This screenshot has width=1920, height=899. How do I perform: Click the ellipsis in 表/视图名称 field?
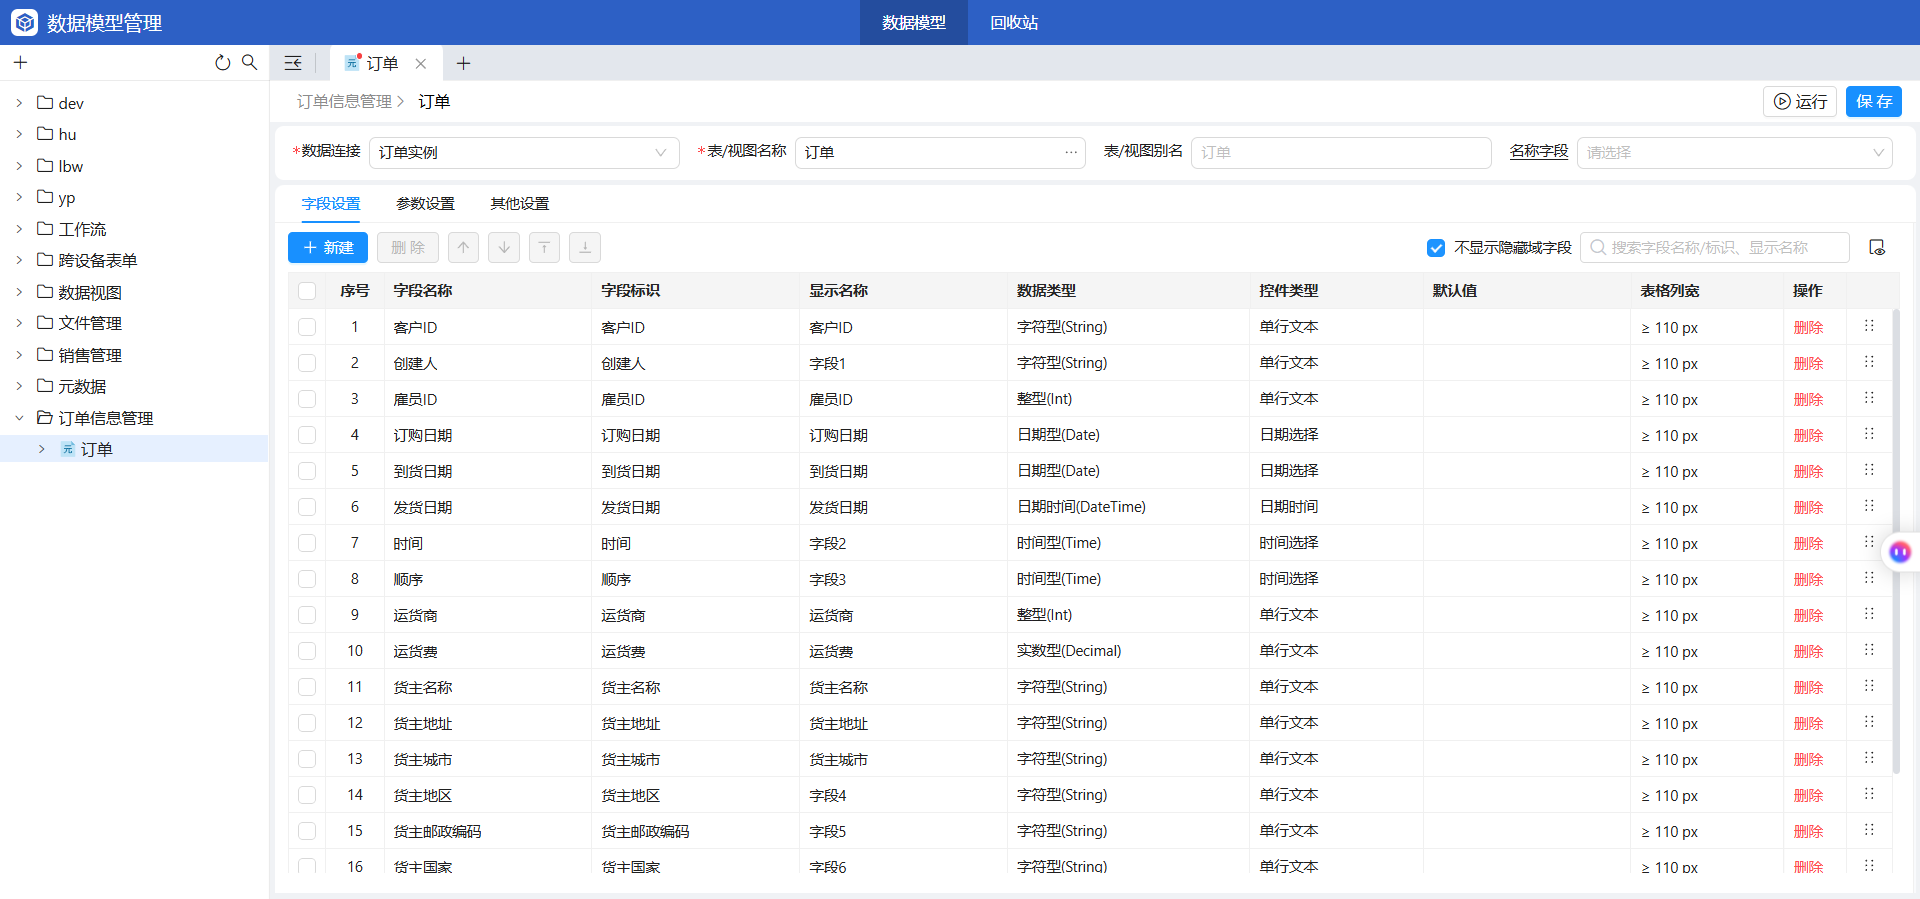1071,152
